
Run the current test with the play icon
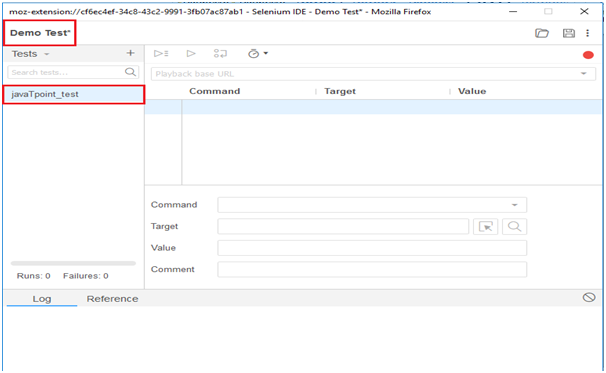[191, 53]
